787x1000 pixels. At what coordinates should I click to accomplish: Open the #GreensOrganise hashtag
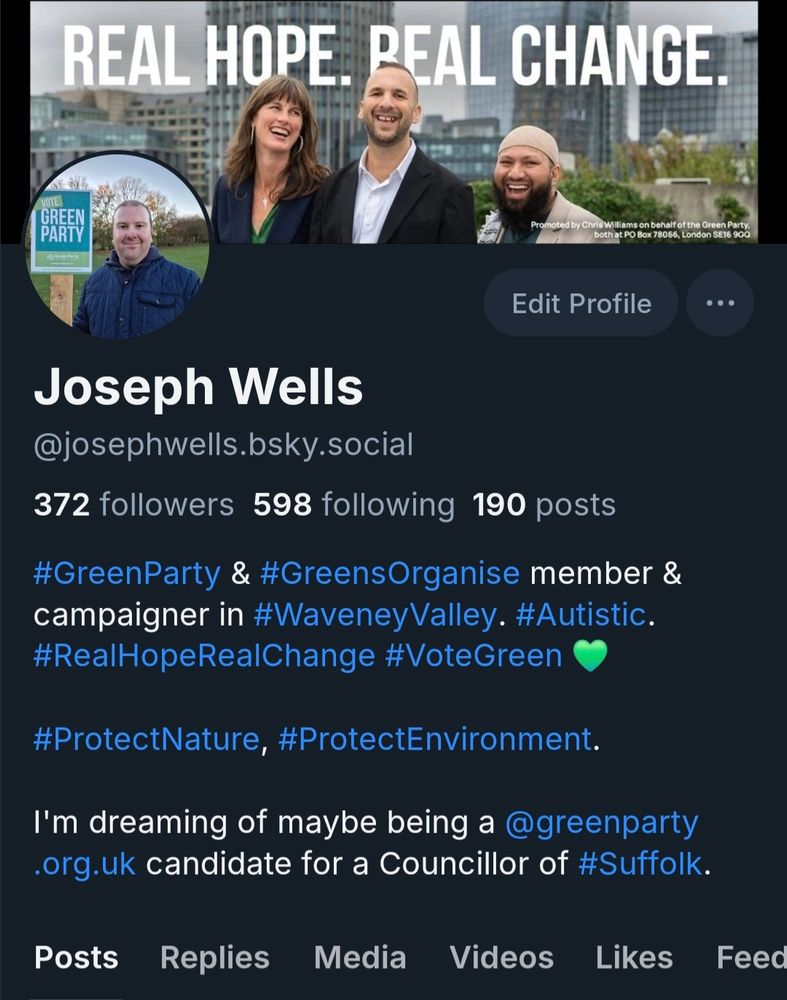pos(390,573)
